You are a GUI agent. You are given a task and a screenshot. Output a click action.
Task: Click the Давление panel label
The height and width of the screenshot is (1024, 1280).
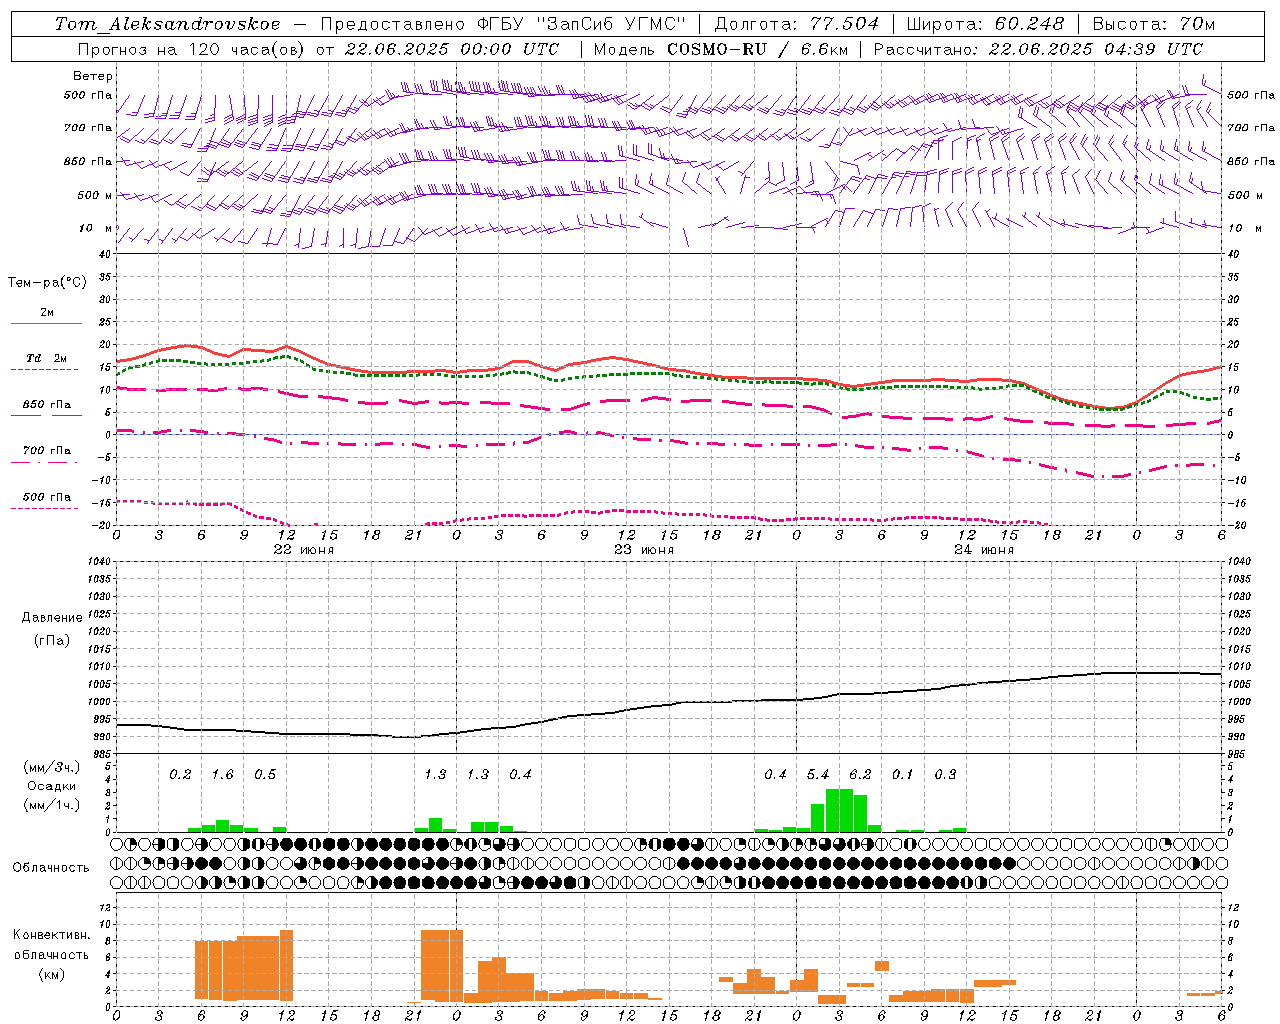pyautogui.click(x=52, y=618)
